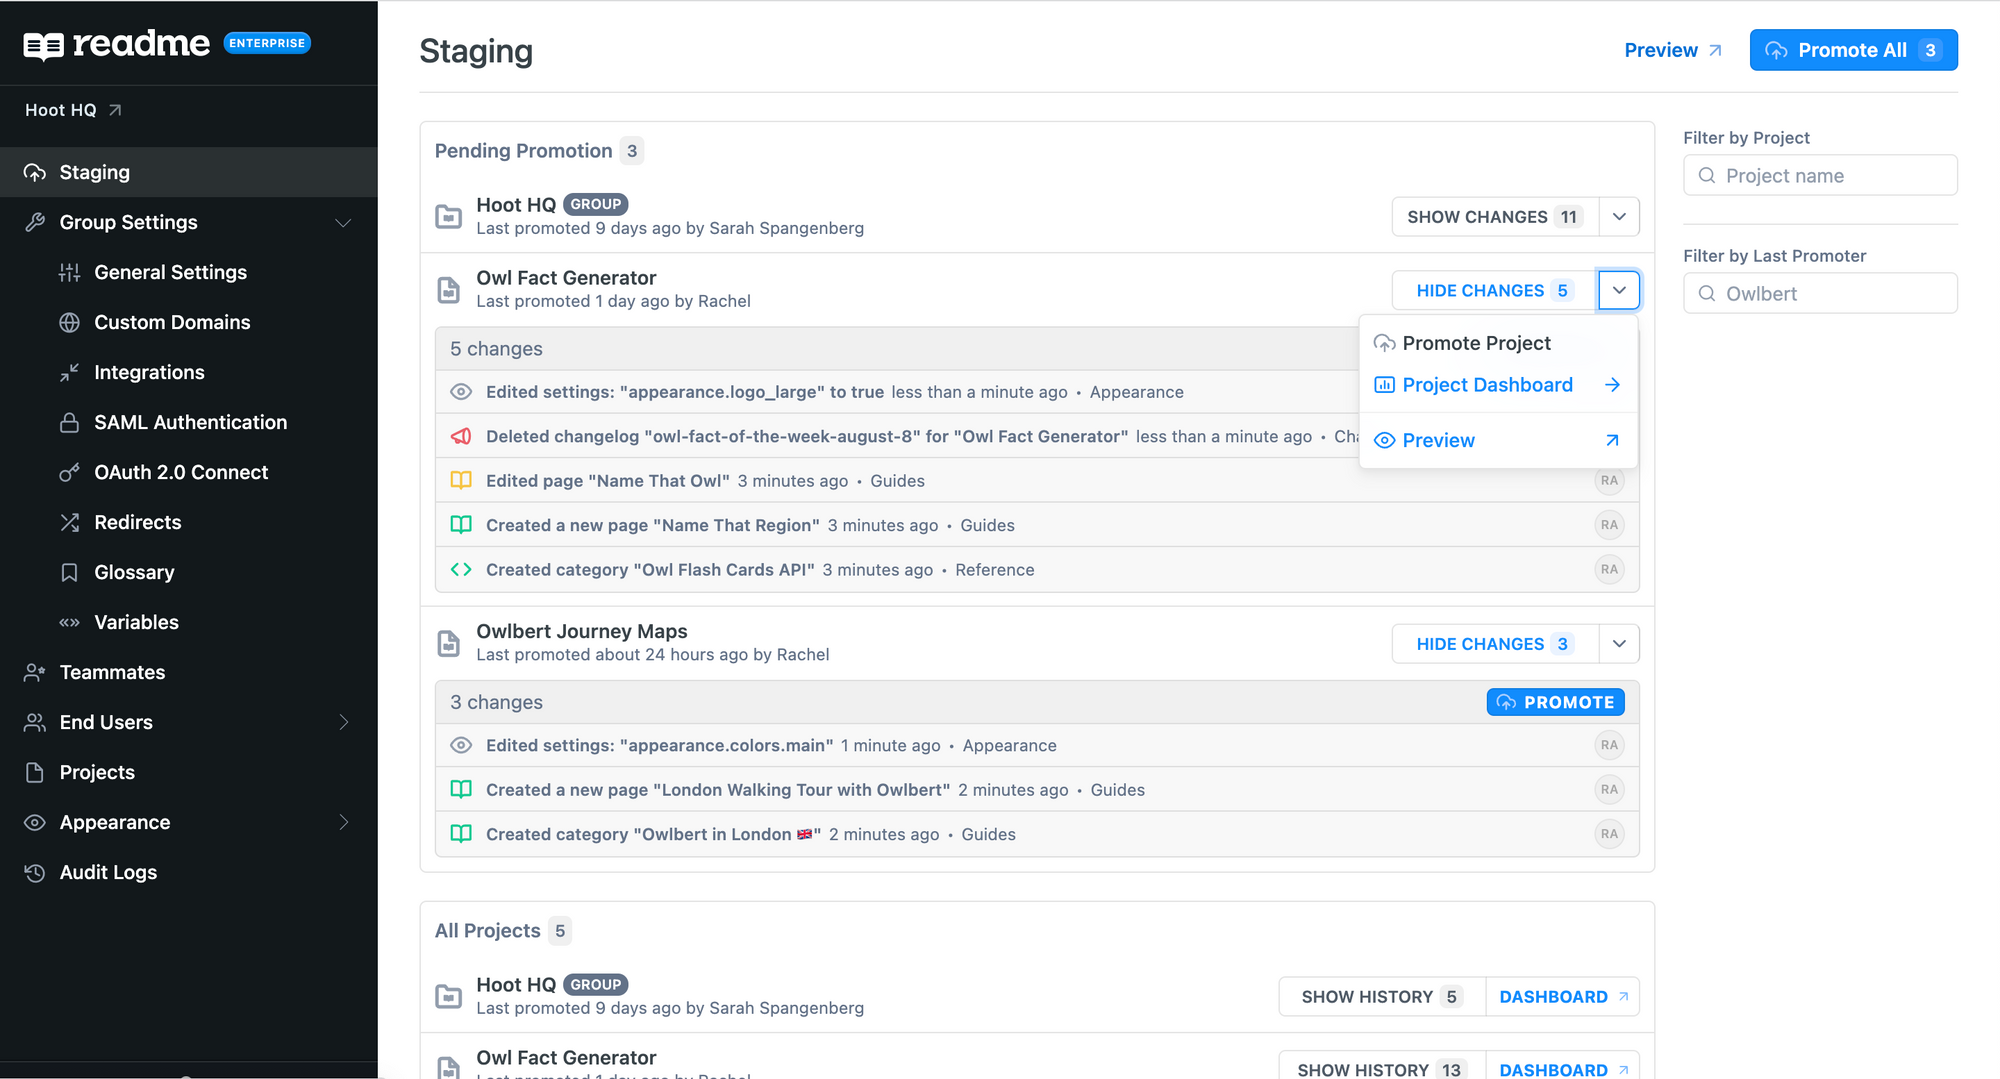This screenshot has height=1079, width=2000.
Task: Click the Appearance eye icon in sidebar
Action: pos(35,822)
